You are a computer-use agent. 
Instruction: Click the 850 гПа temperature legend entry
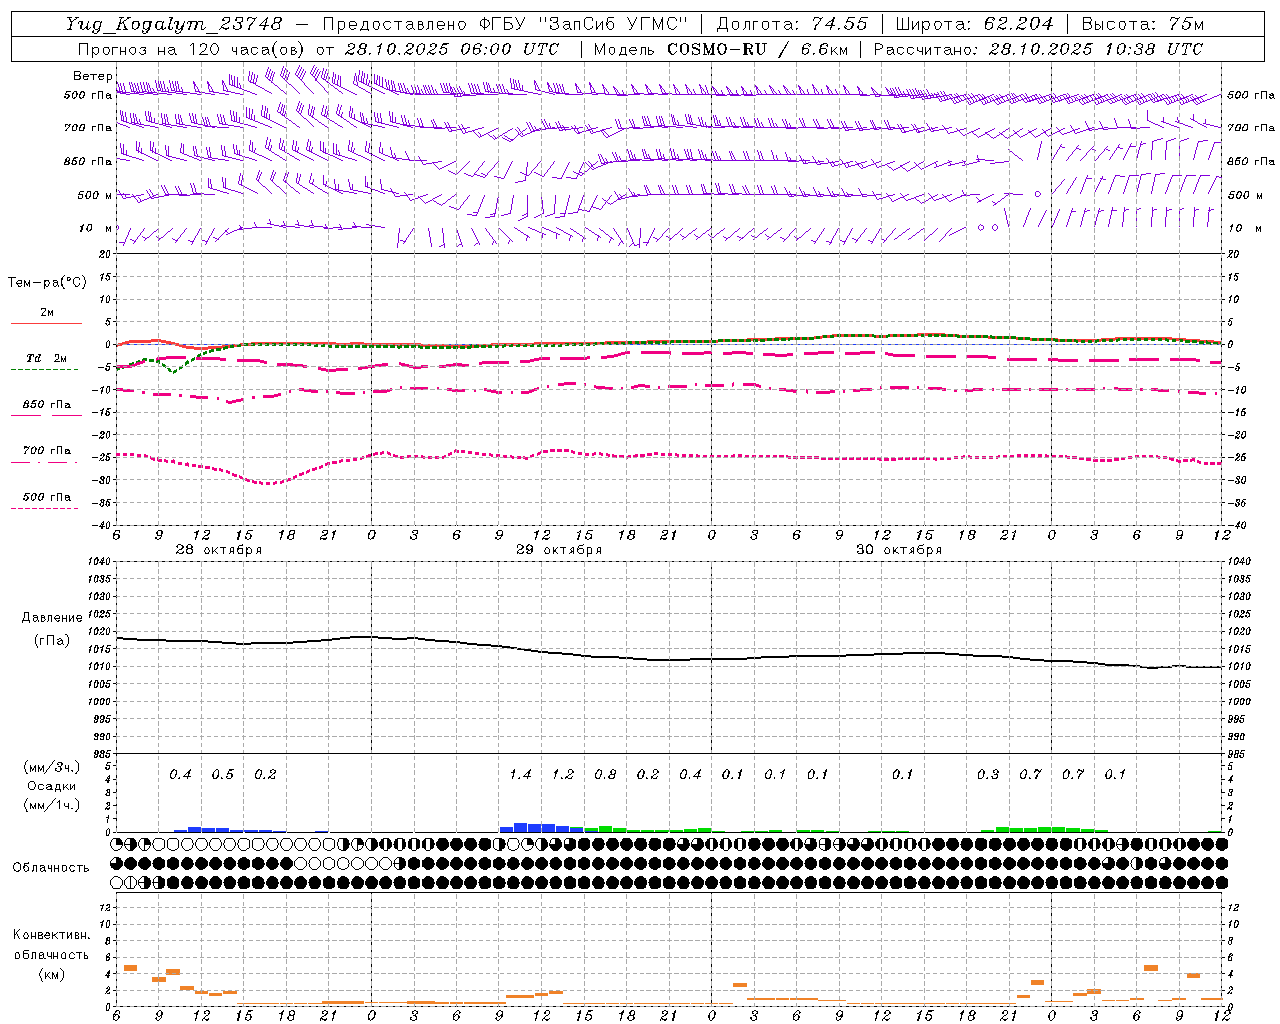coord(47,405)
